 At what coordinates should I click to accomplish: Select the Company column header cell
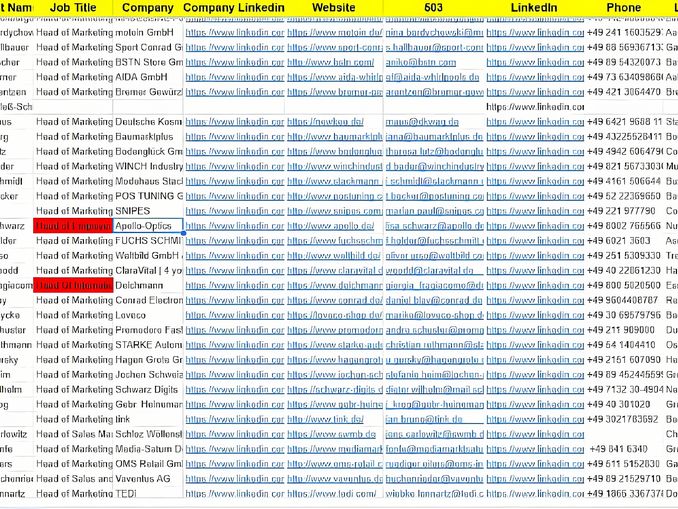click(x=148, y=7)
